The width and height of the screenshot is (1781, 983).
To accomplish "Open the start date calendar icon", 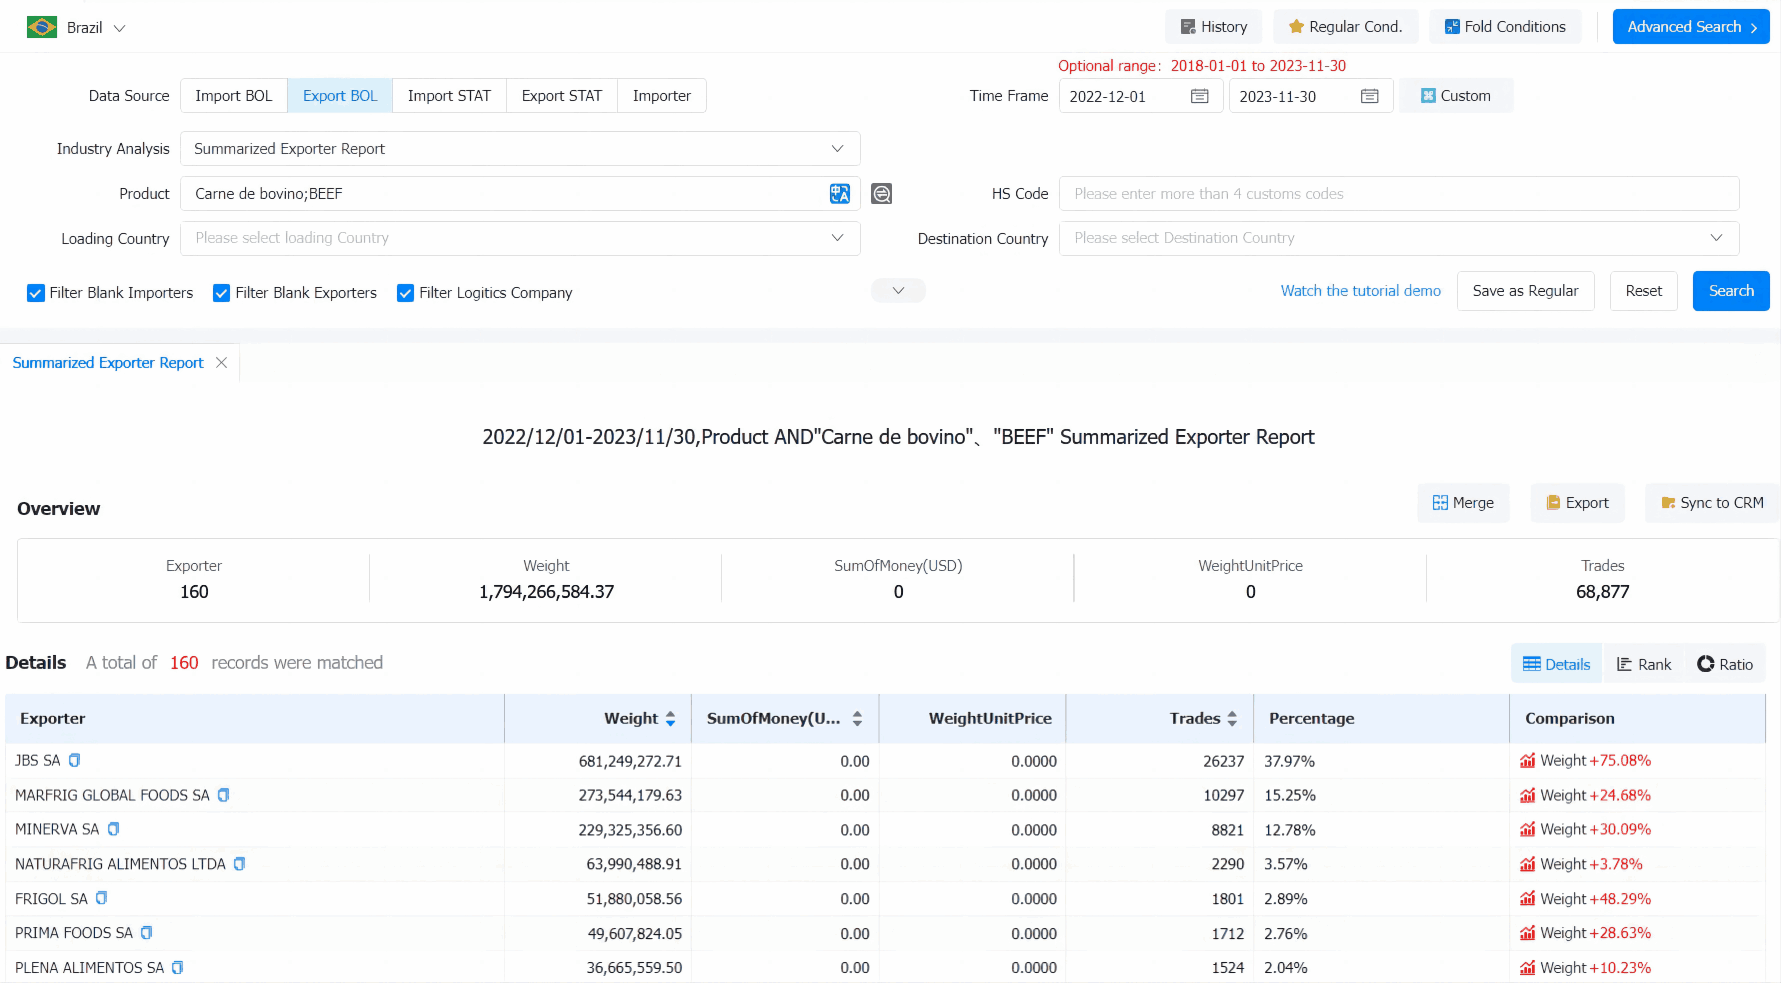I will coord(1199,96).
